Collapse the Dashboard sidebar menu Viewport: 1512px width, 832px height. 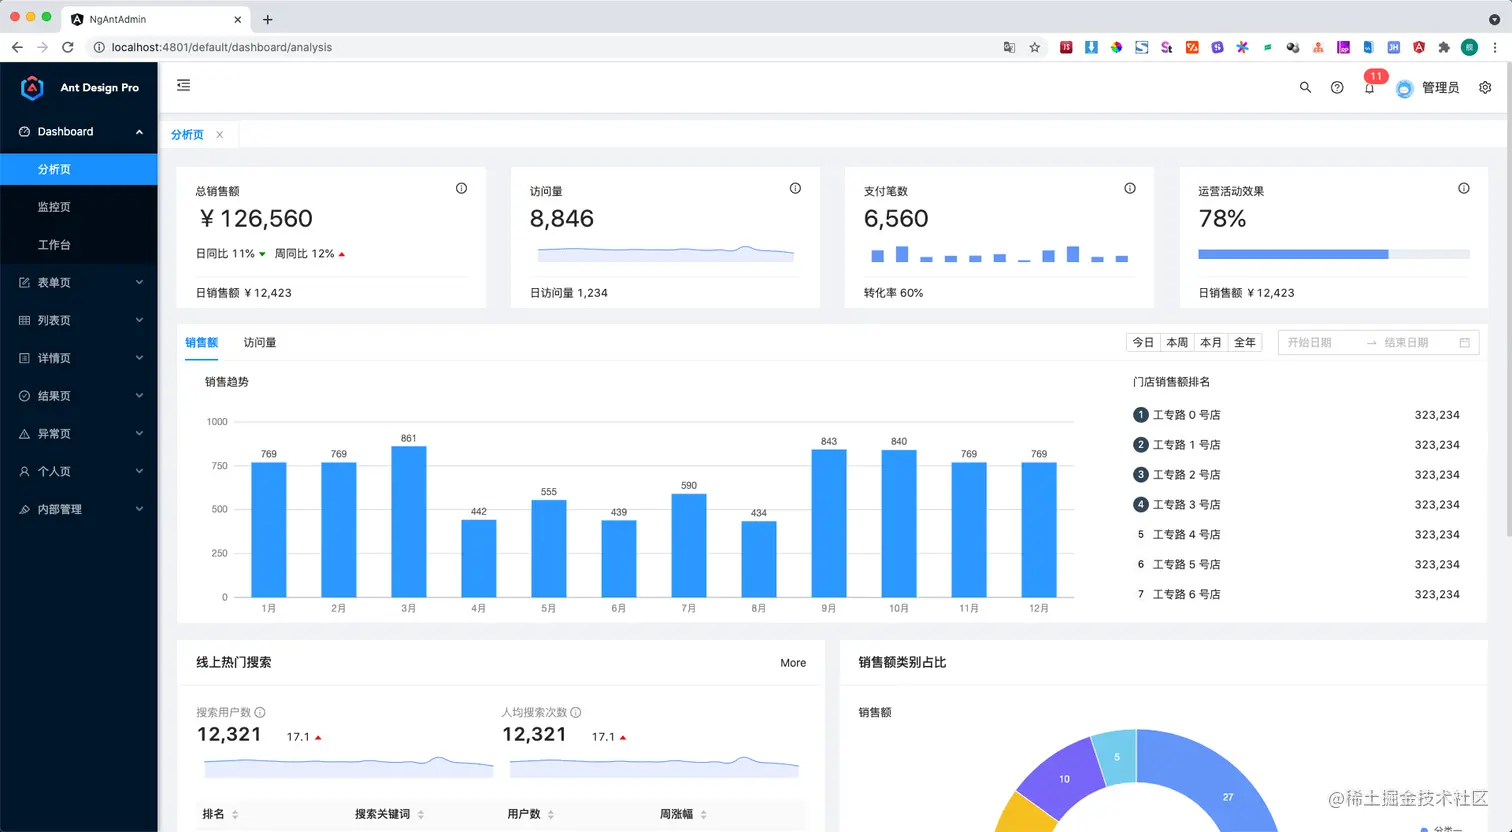(x=79, y=132)
